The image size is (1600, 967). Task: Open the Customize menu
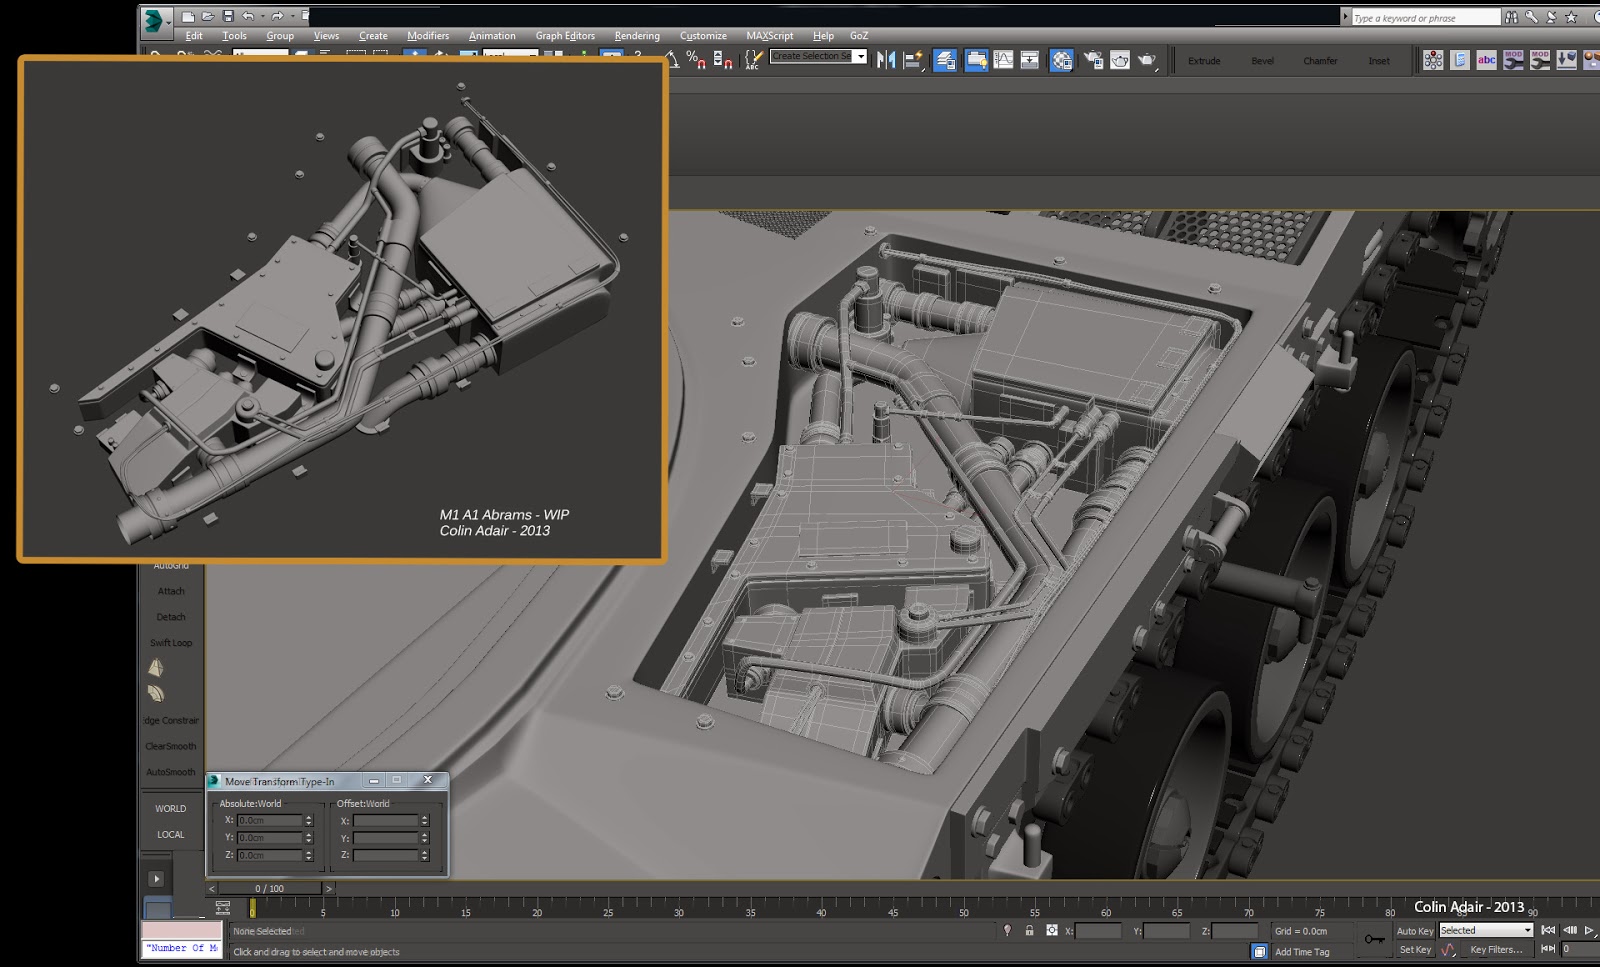tap(703, 36)
